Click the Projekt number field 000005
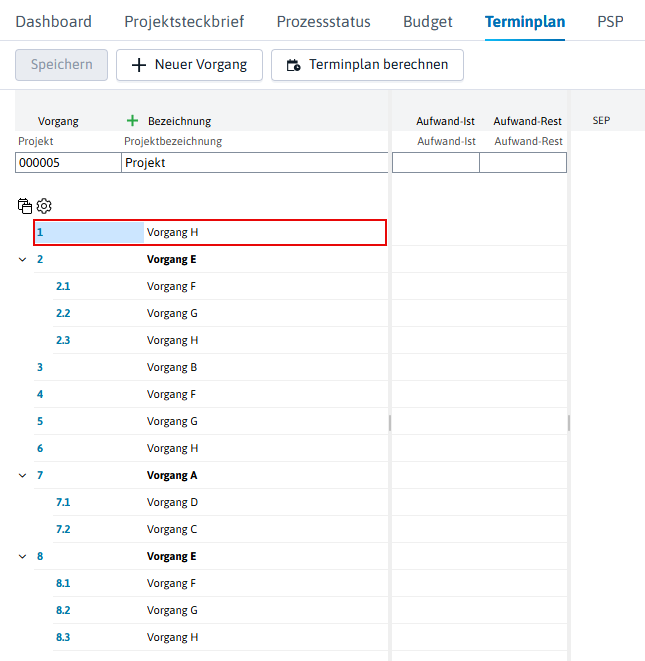Image resolution: width=645 pixels, height=661 pixels. pos(68,163)
